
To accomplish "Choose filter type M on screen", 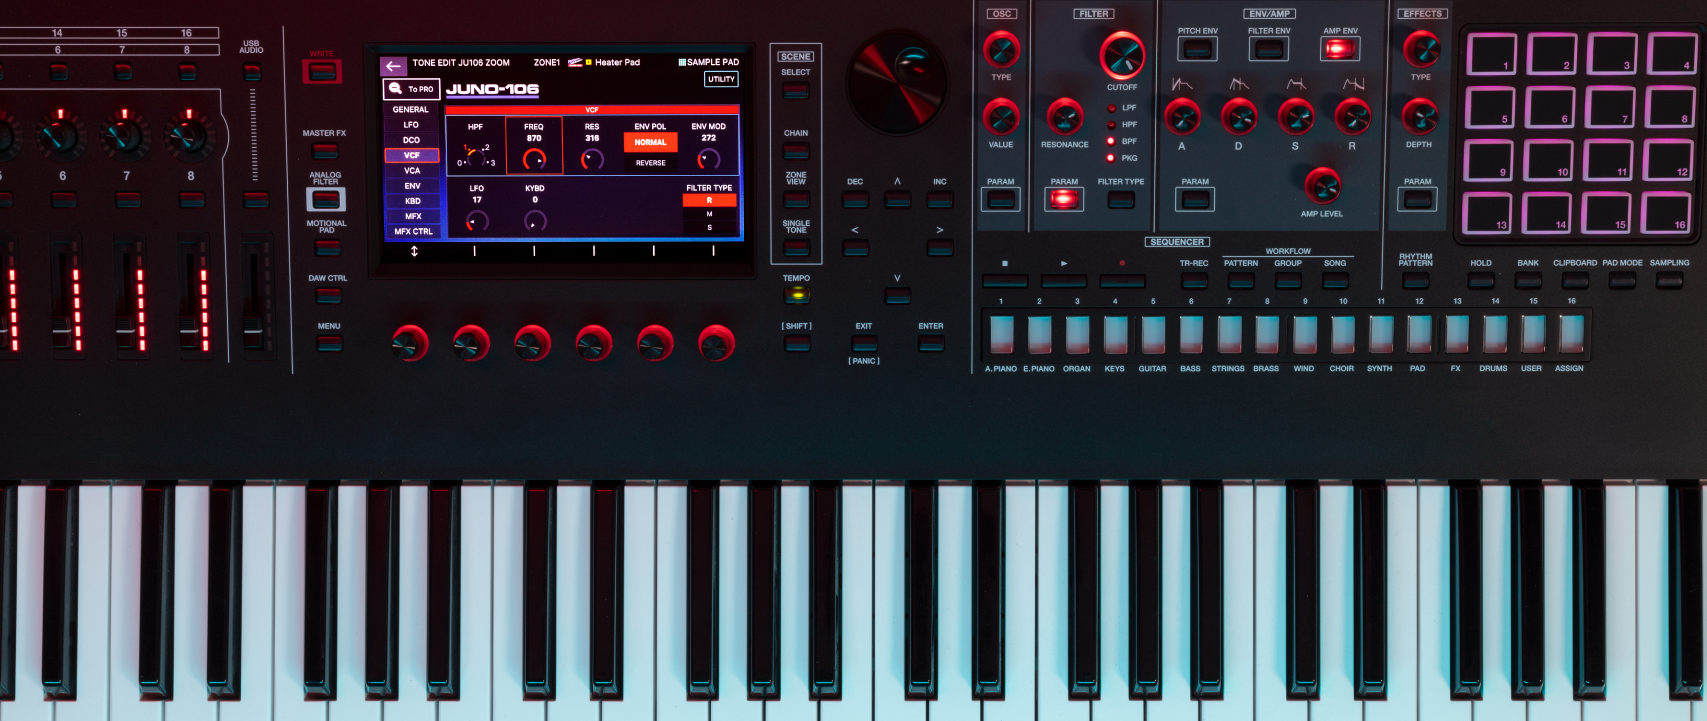I will tap(710, 214).
